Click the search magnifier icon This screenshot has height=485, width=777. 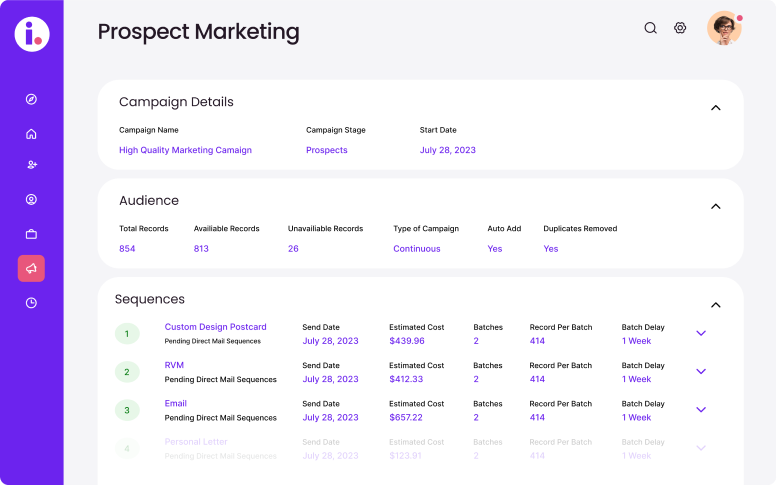[650, 28]
